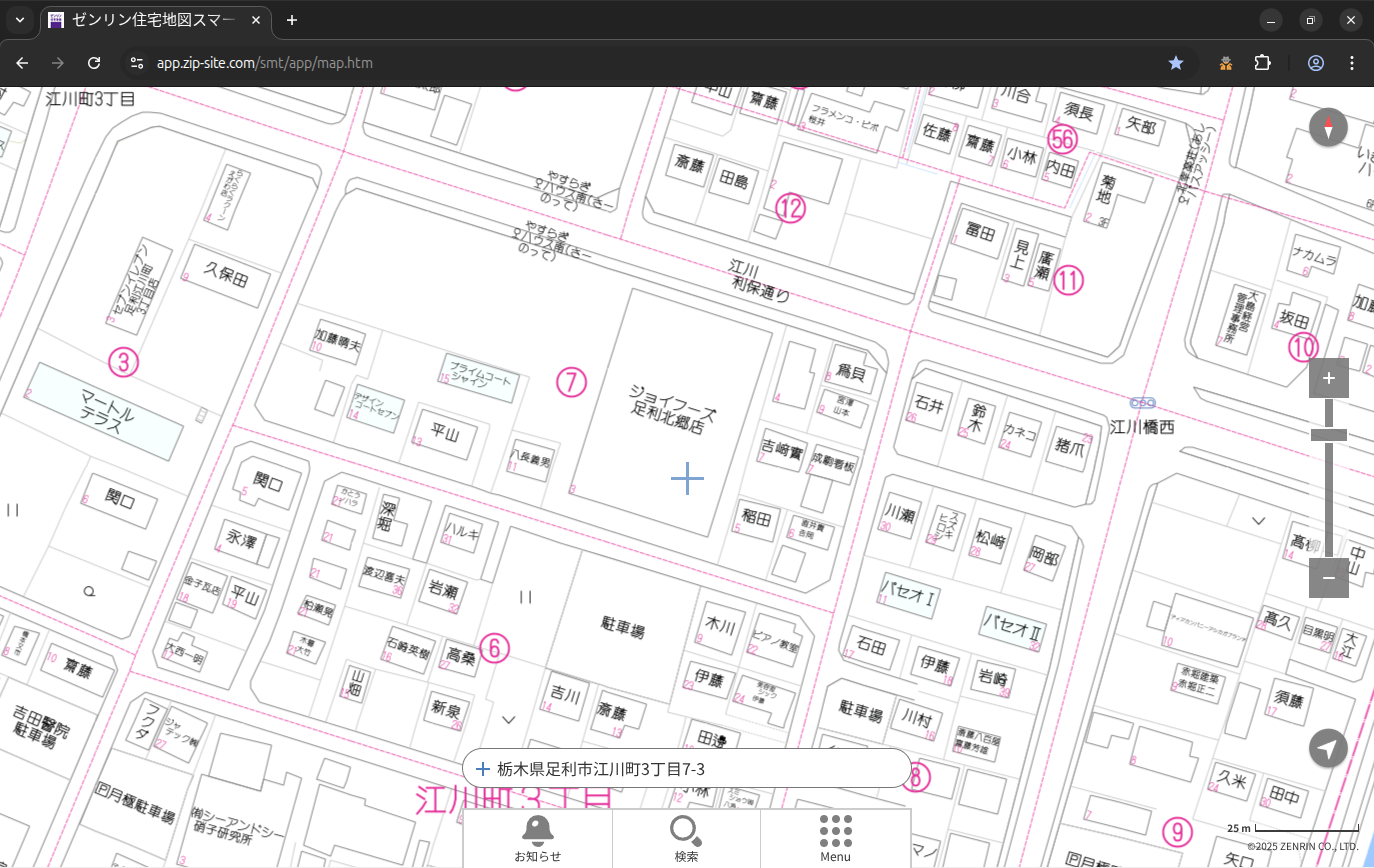Click the current location arrow icon
This screenshot has height=868, width=1374.
pyautogui.click(x=1328, y=748)
